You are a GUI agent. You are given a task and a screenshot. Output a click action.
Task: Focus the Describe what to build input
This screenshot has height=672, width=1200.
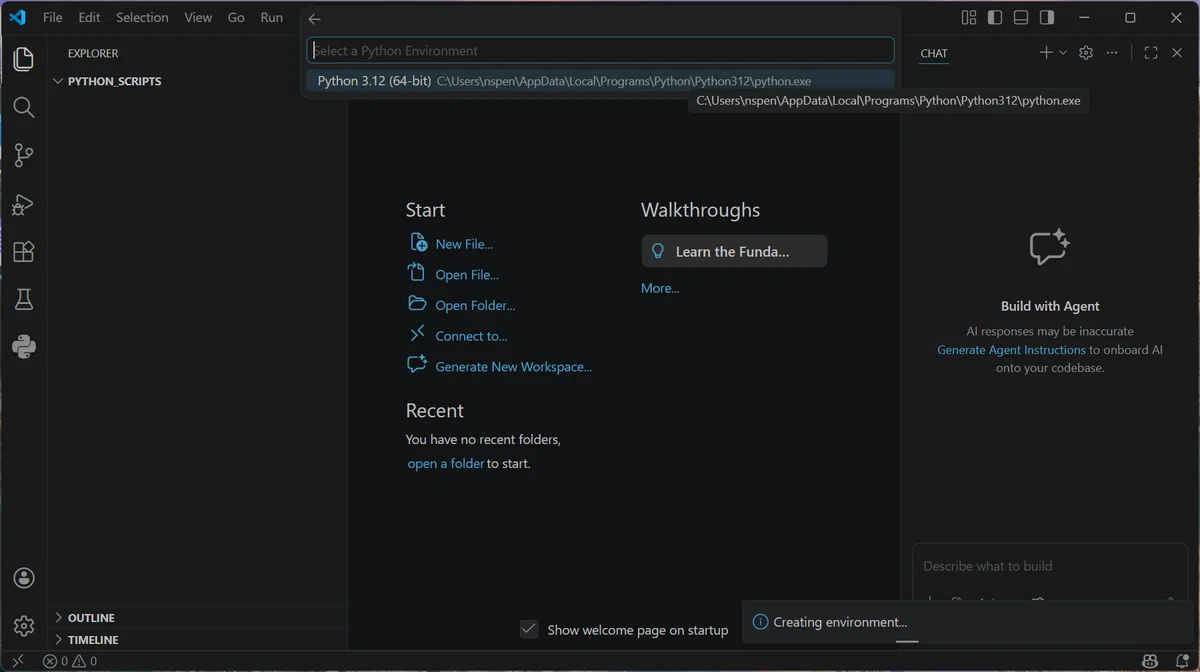[1049, 566]
